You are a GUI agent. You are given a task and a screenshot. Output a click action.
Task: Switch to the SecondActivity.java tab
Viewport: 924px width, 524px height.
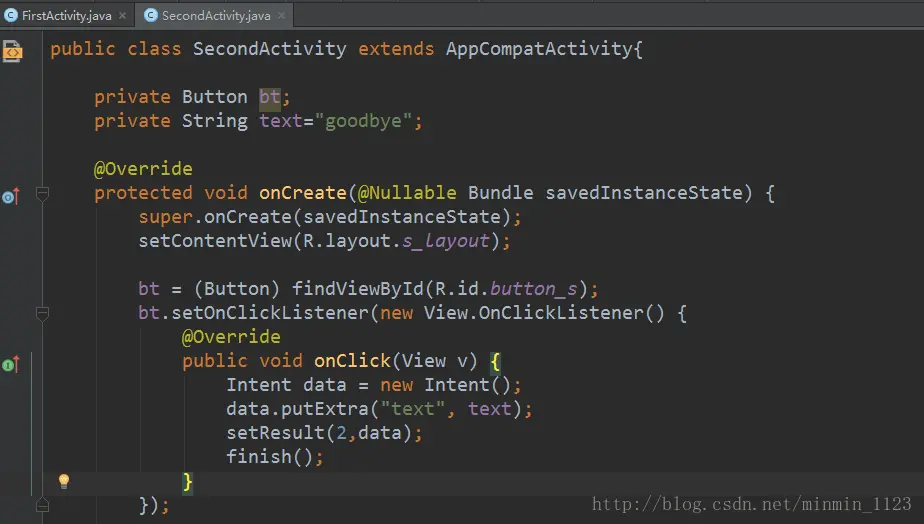point(214,15)
